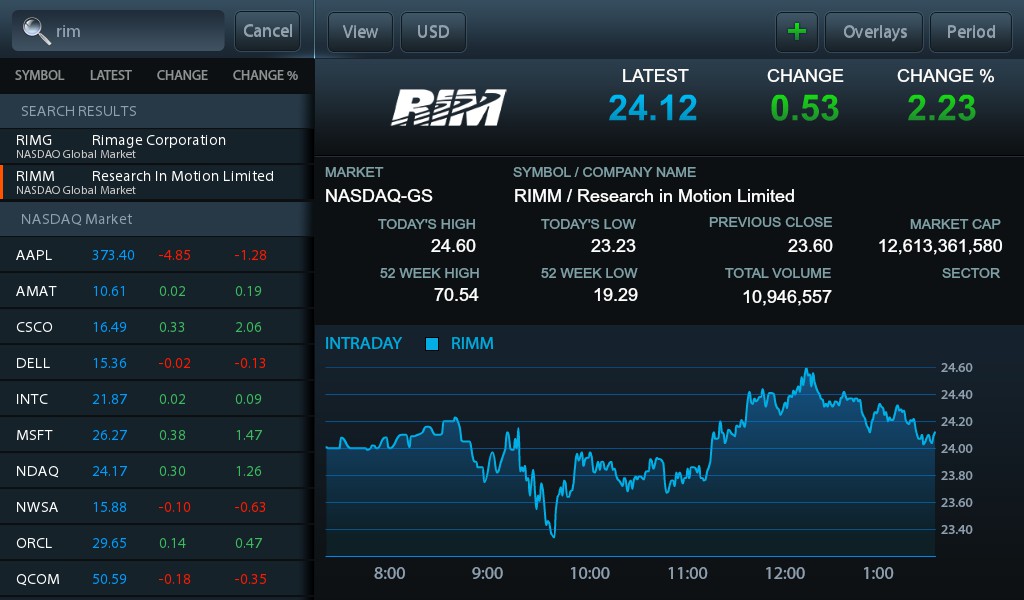The height and width of the screenshot is (600, 1024).
Task: Select the DELL stock row
Action: pos(157,363)
